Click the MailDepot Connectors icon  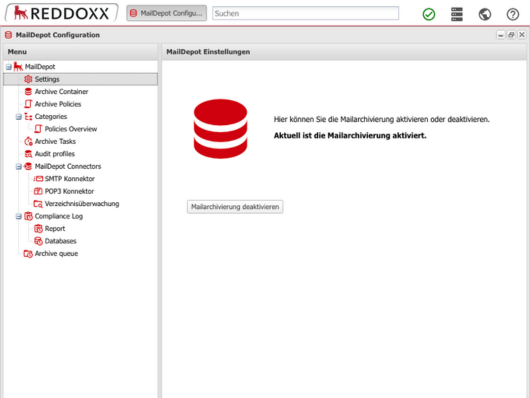[28, 166]
